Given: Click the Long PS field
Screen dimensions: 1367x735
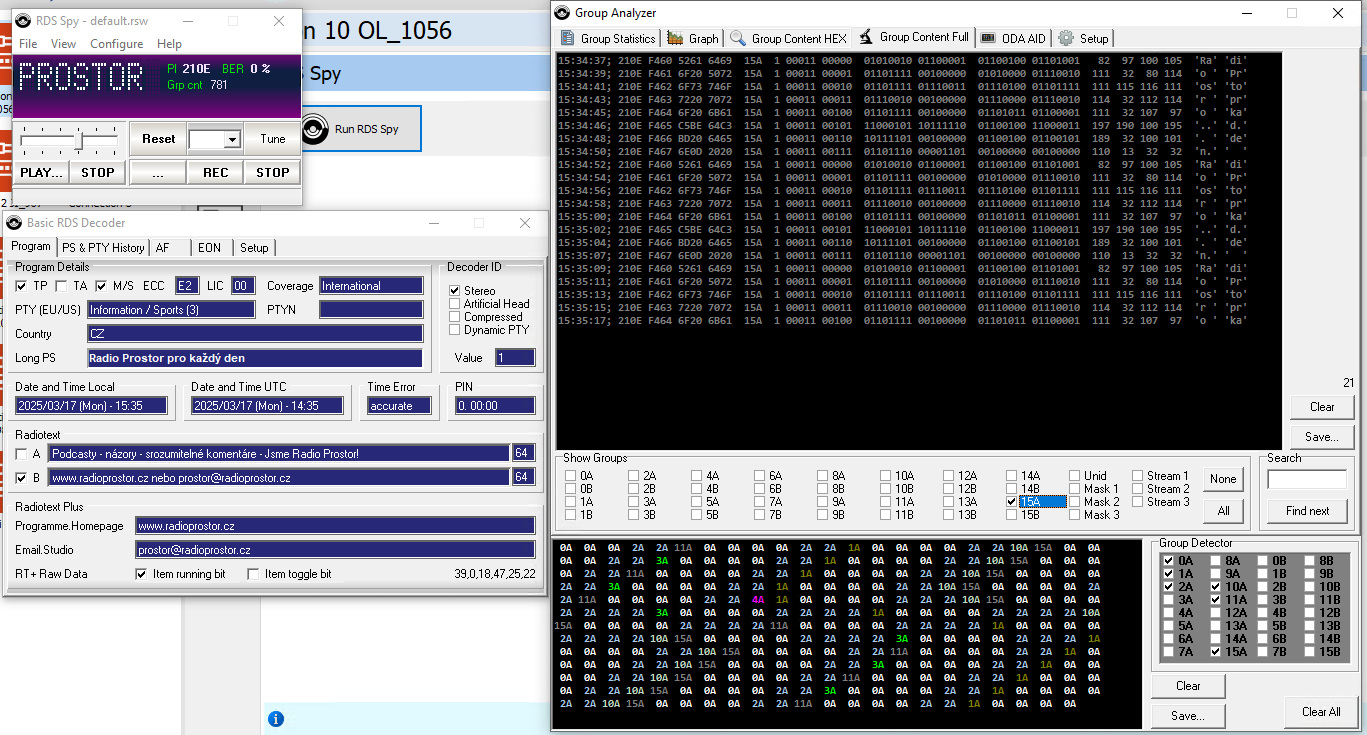Looking at the screenshot, I should (x=255, y=358).
